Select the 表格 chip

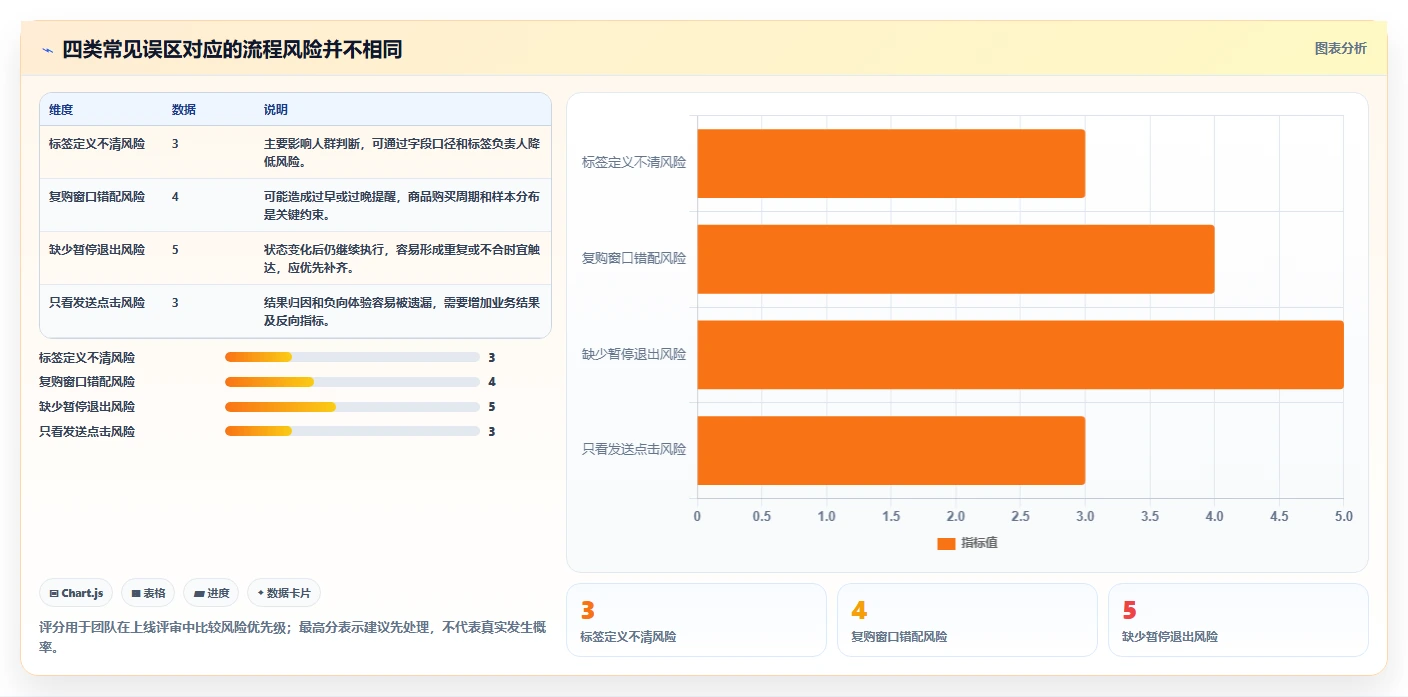148,593
